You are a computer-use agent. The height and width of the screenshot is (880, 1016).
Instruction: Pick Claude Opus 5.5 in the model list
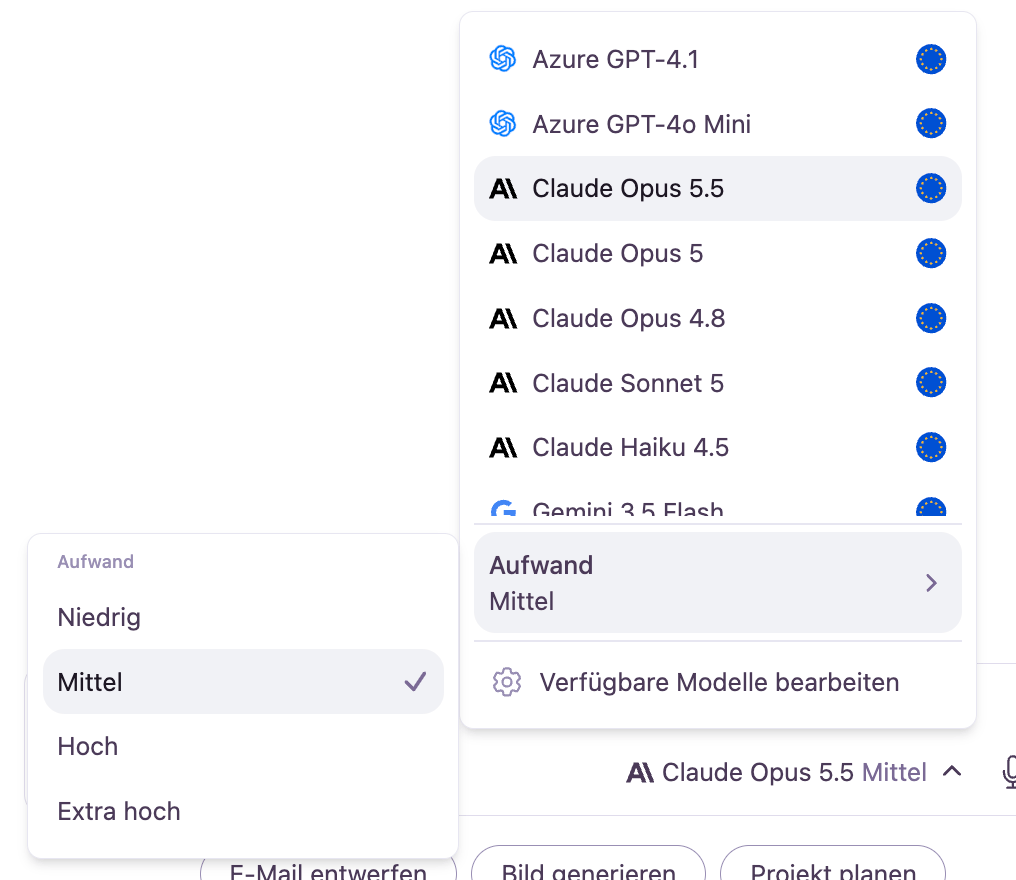pos(718,189)
